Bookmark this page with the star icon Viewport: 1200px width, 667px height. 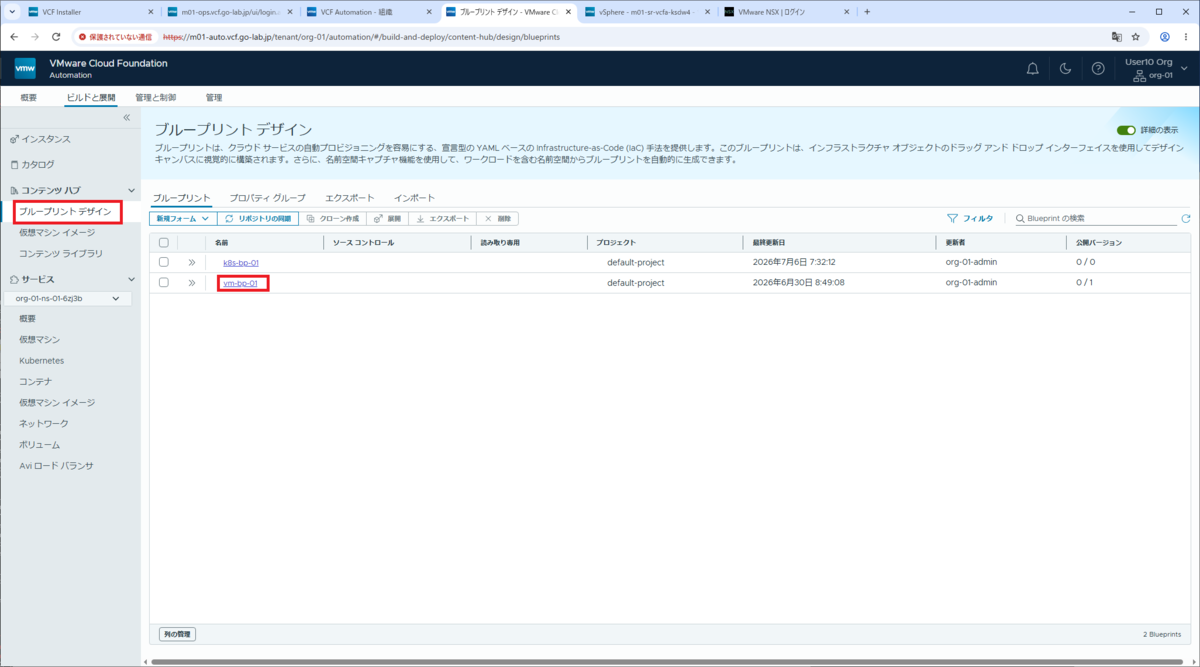click(x=1136, y=36)
